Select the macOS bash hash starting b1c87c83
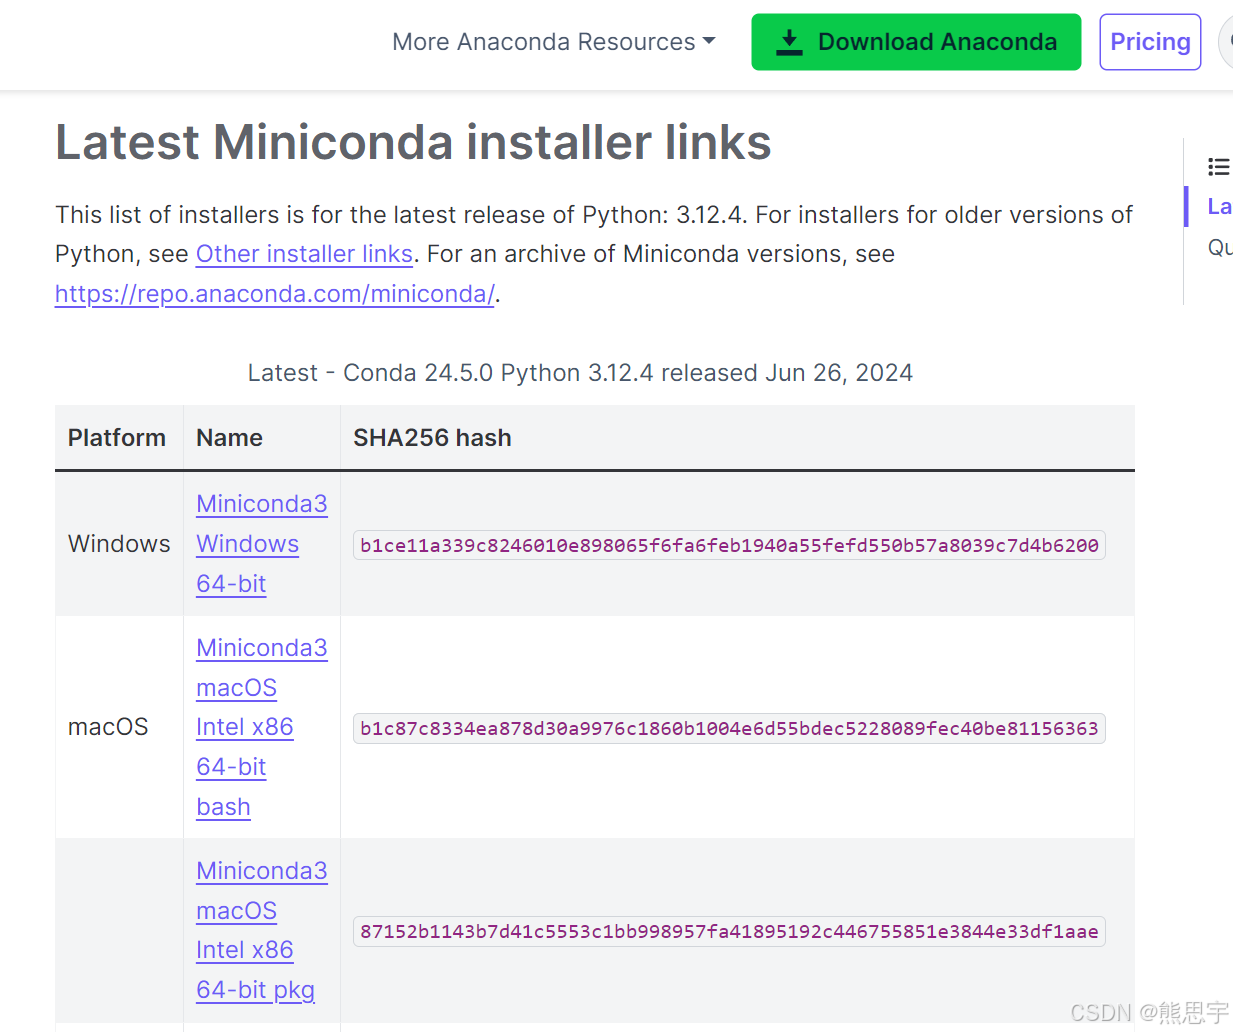Image resolution: width=1233 pixels, height=1032 pixels. 729,728
